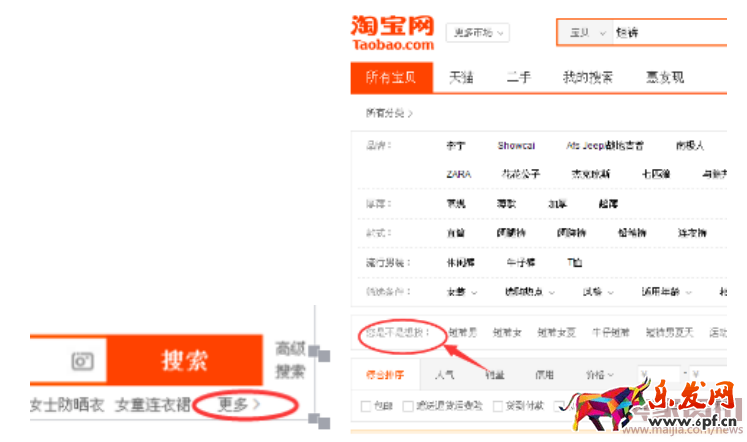747x442 pixels.
Task: Choose 加厚 thickness filter
Action: pos(557,204)
